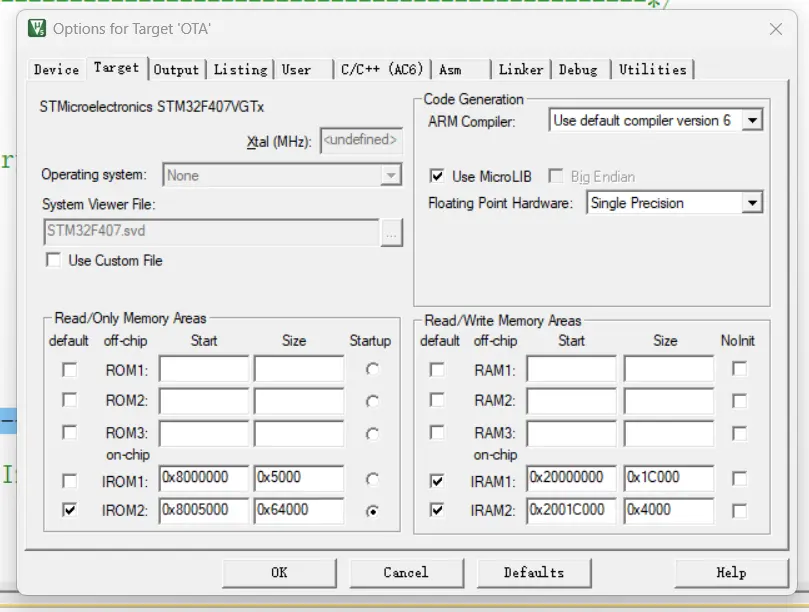
Task: Restore settings with Defaults button
Action: pos(534,573)
